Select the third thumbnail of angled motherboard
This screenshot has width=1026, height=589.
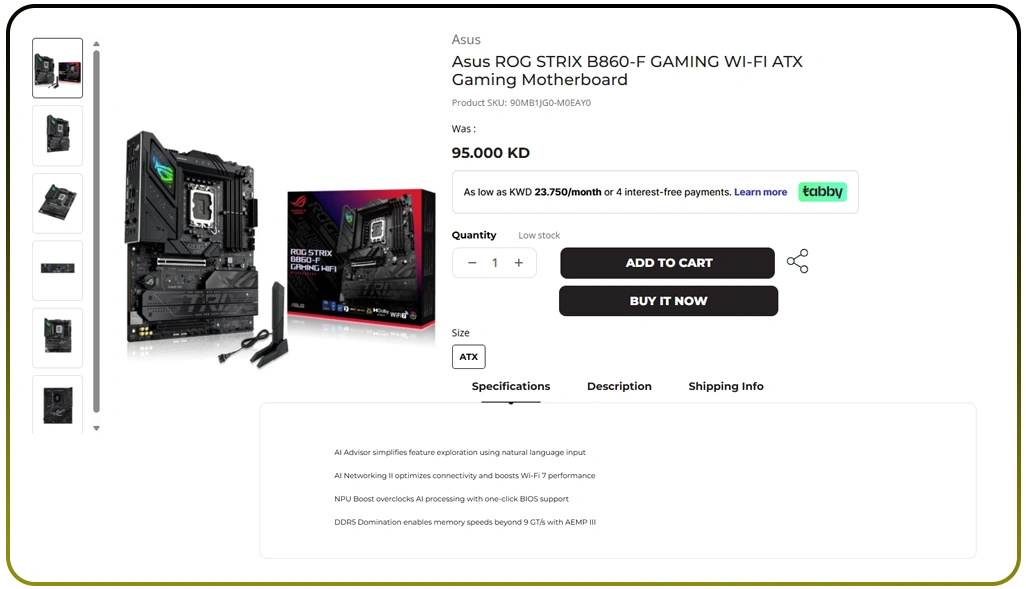click(x=58, y=203)
